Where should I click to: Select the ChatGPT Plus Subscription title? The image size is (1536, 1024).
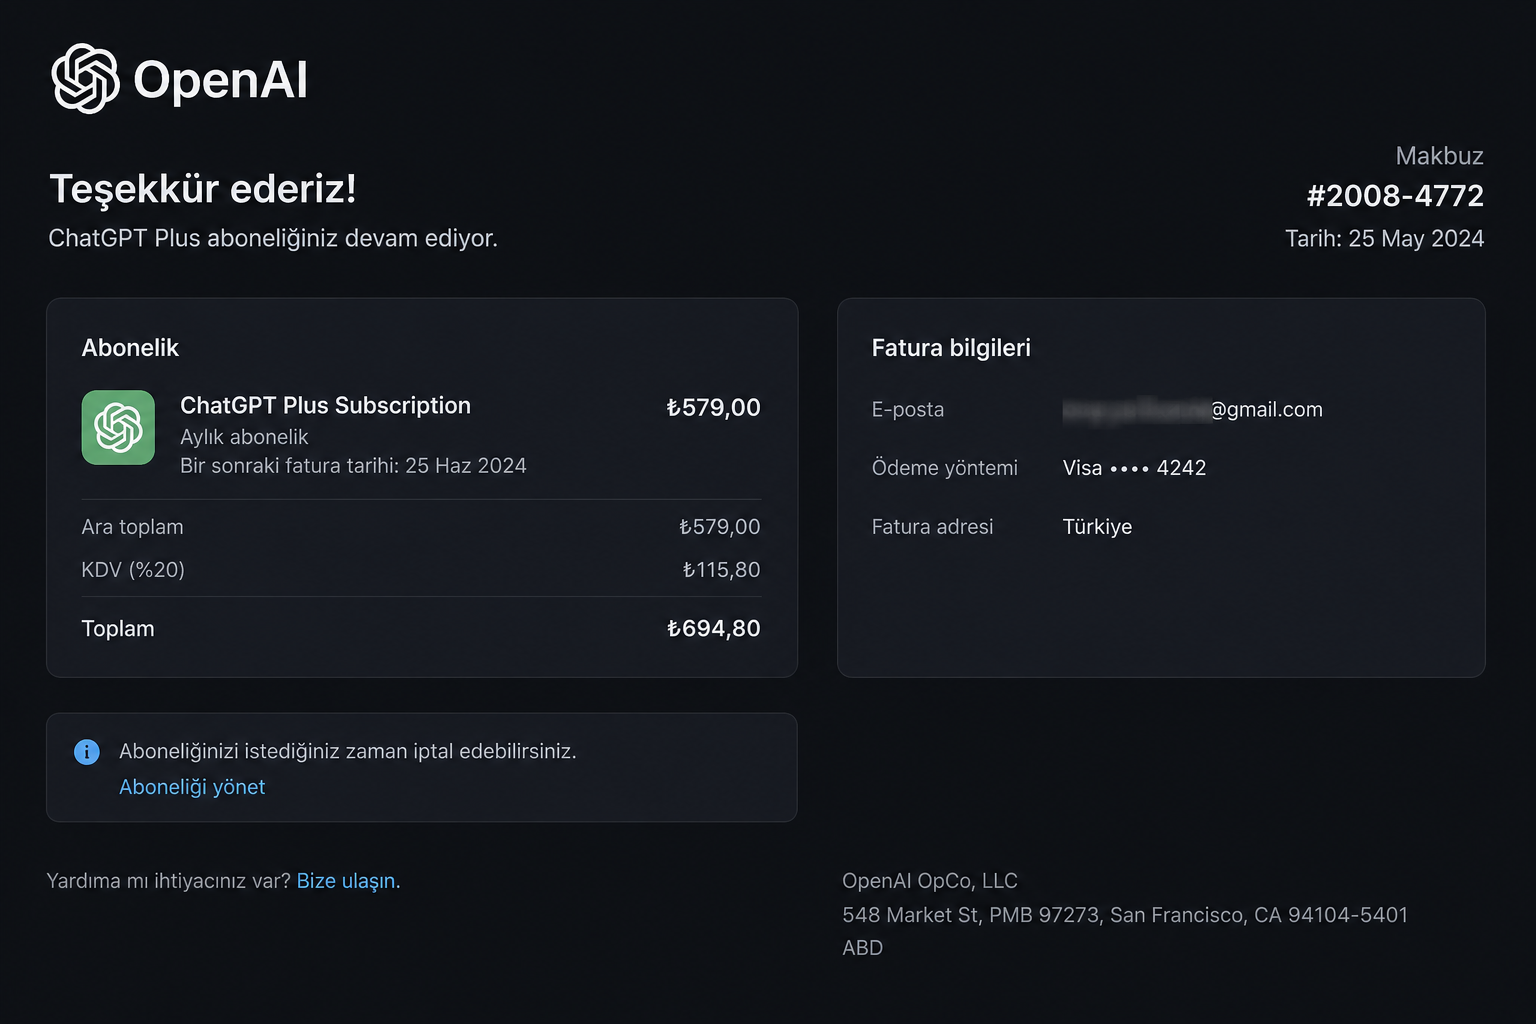(325, 405)
